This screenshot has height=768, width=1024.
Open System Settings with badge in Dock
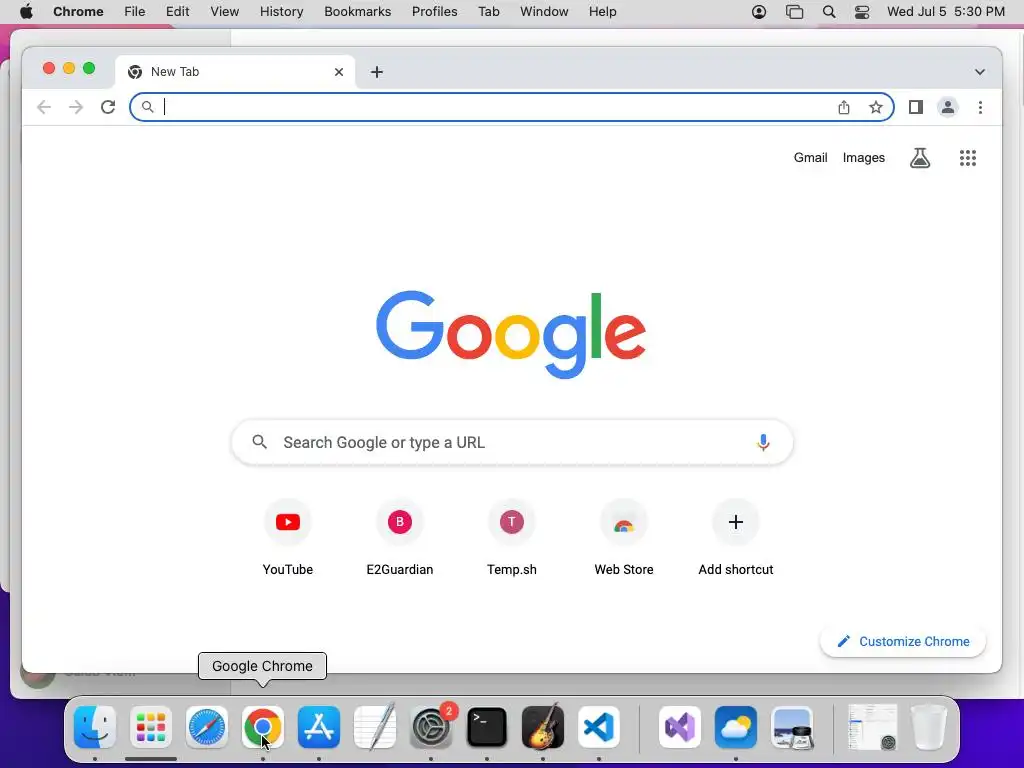431,727
